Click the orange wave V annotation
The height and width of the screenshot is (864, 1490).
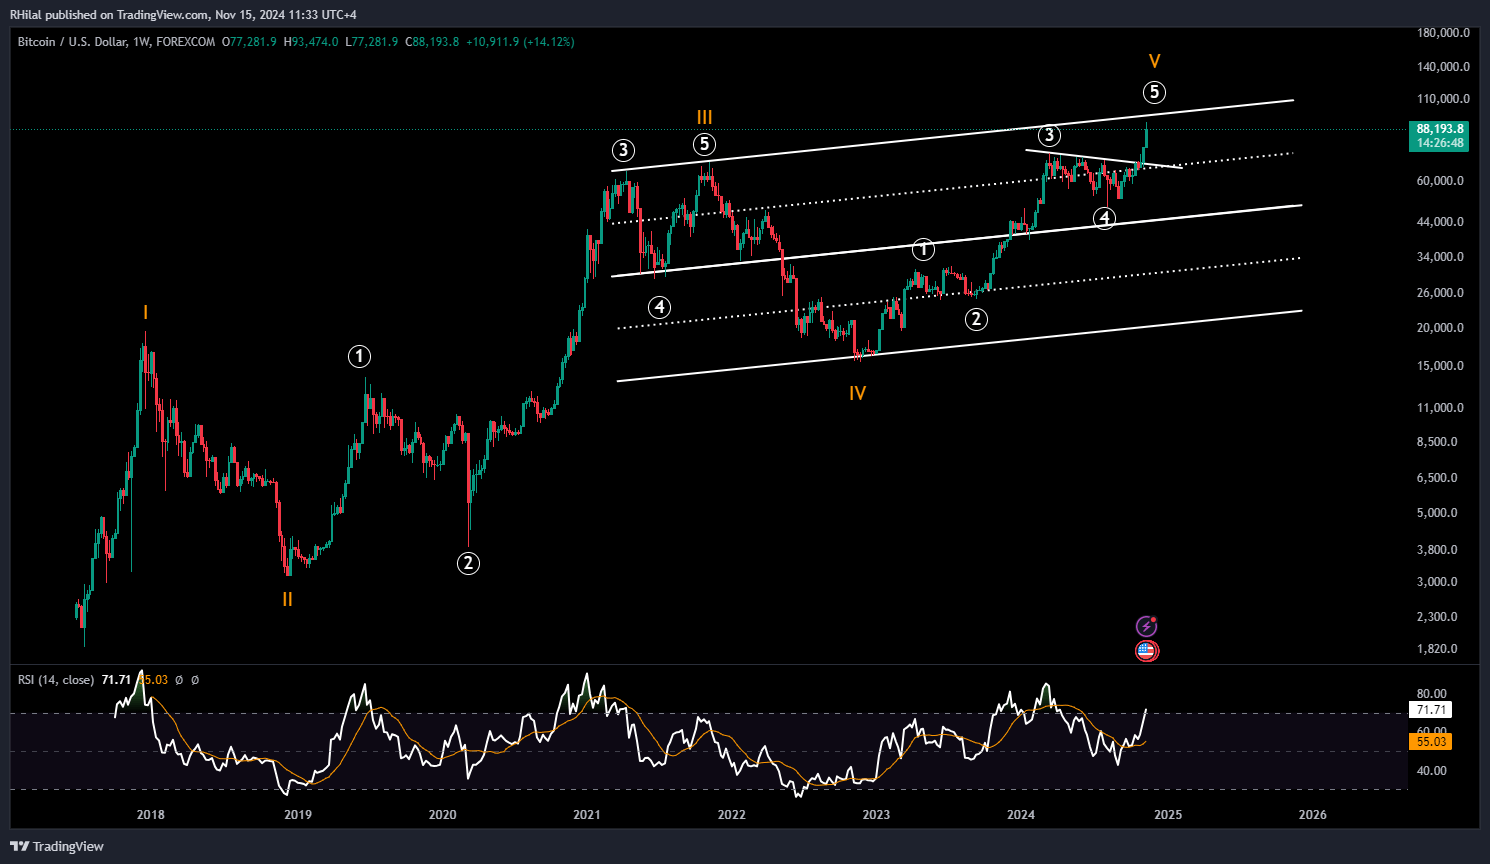[x=1154, y=61]
